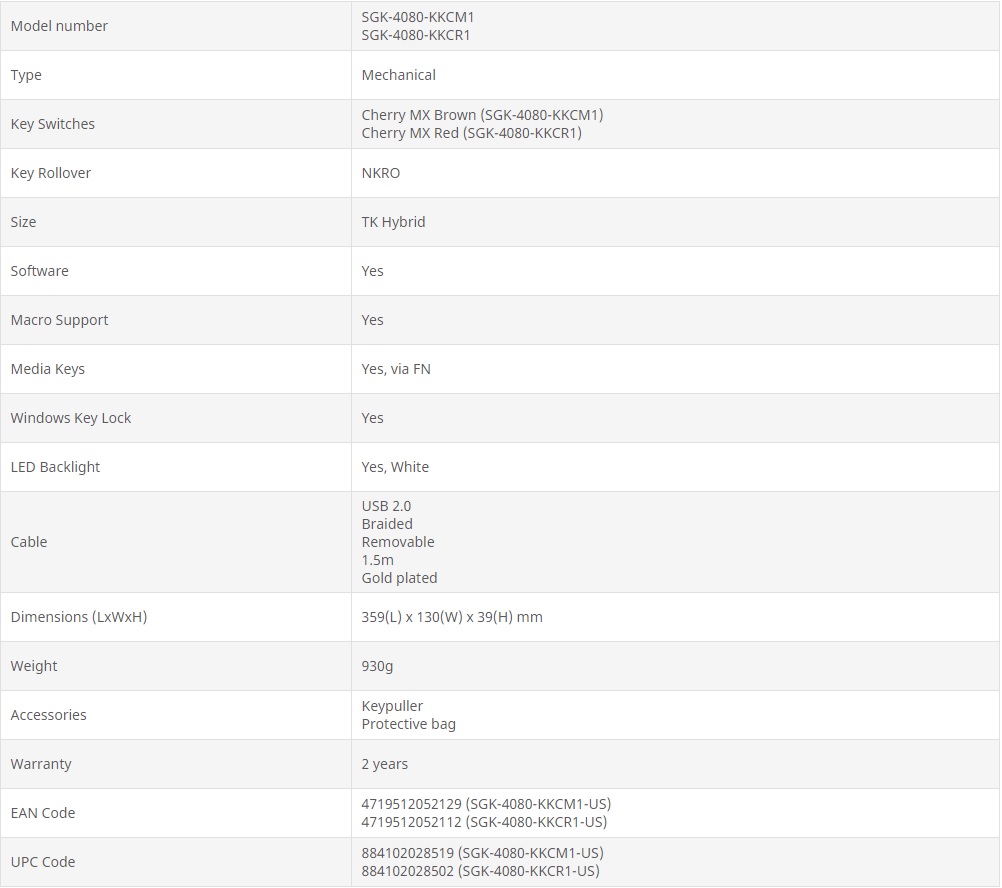Click the UPC code 884102028502
Screen dimensions: 1002x888
point(408,871)
